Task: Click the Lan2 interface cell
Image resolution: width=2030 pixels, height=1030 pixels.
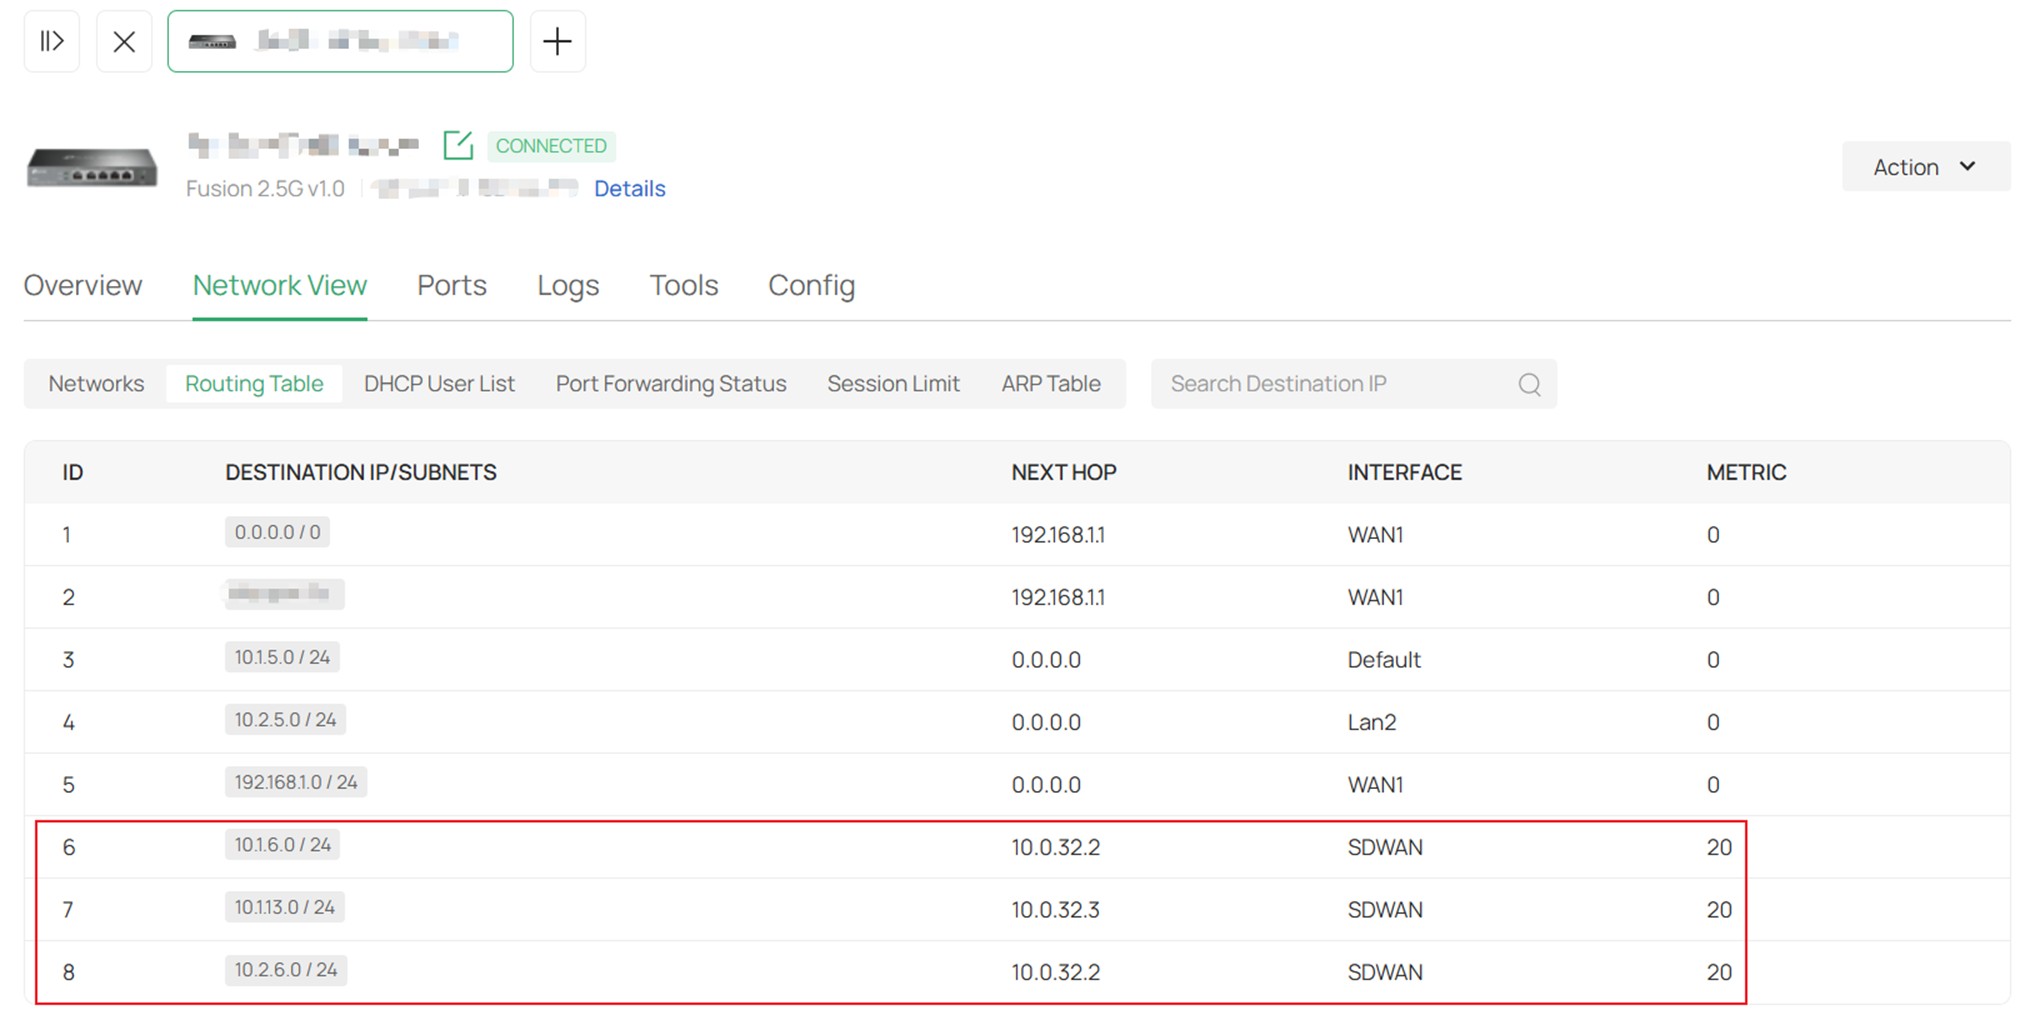Action: pyautogui.click(x=1371, y=722)
